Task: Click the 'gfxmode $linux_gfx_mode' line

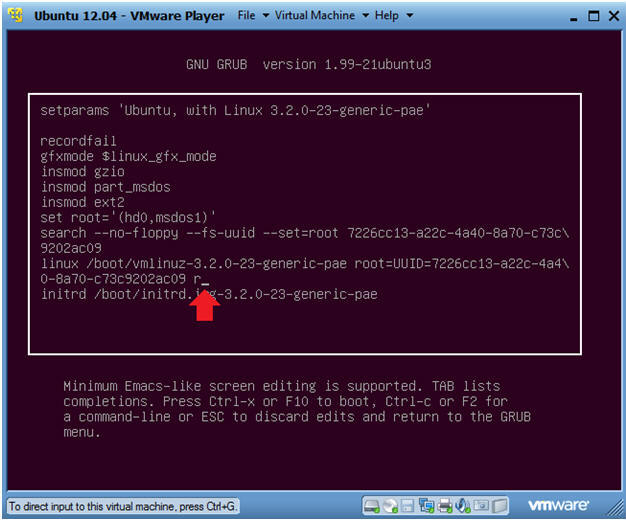Action: pos(128,156)
